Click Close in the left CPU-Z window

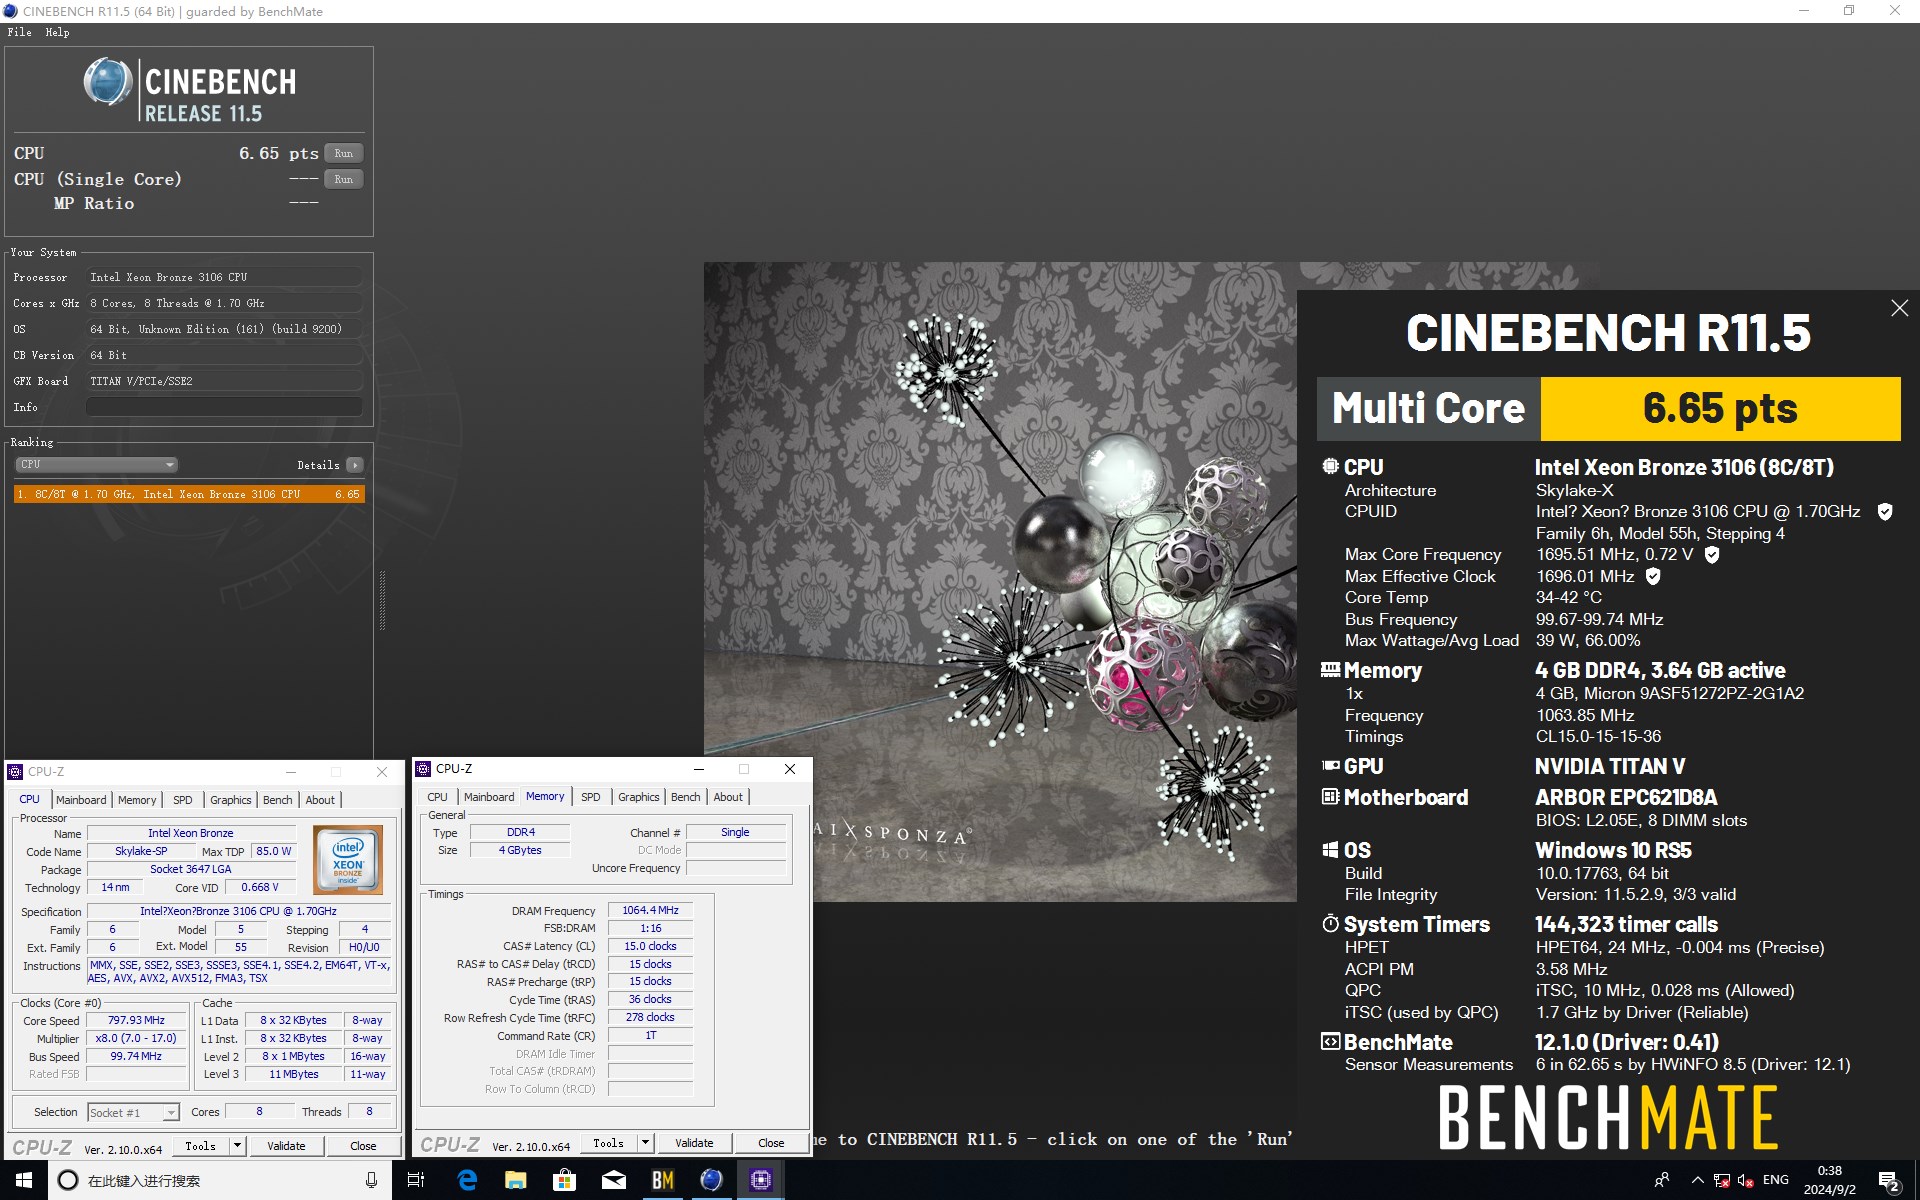(x=363, y=1146)
